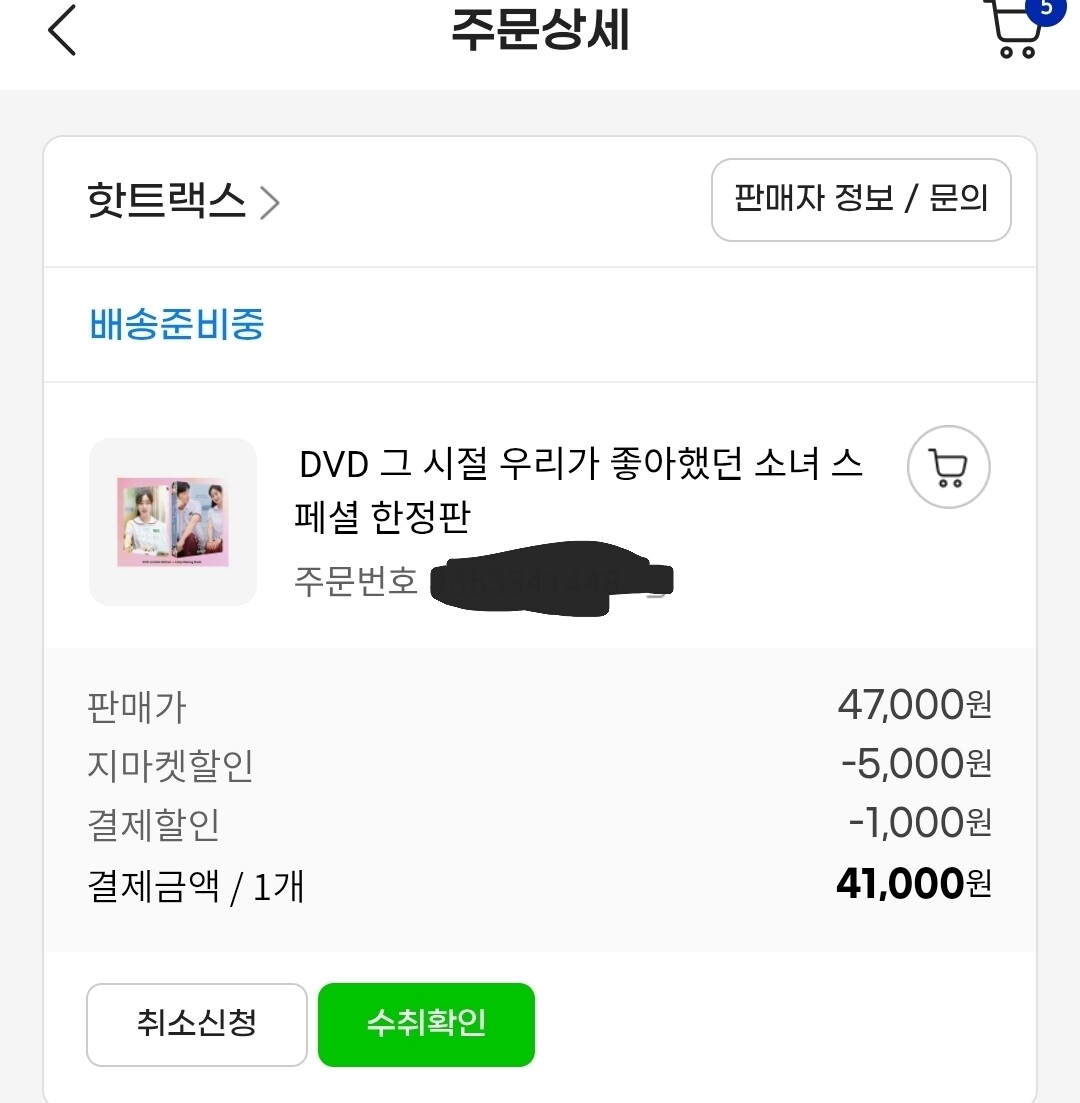Select the bold 41,000원 total amount

click(x=913, y=884)
